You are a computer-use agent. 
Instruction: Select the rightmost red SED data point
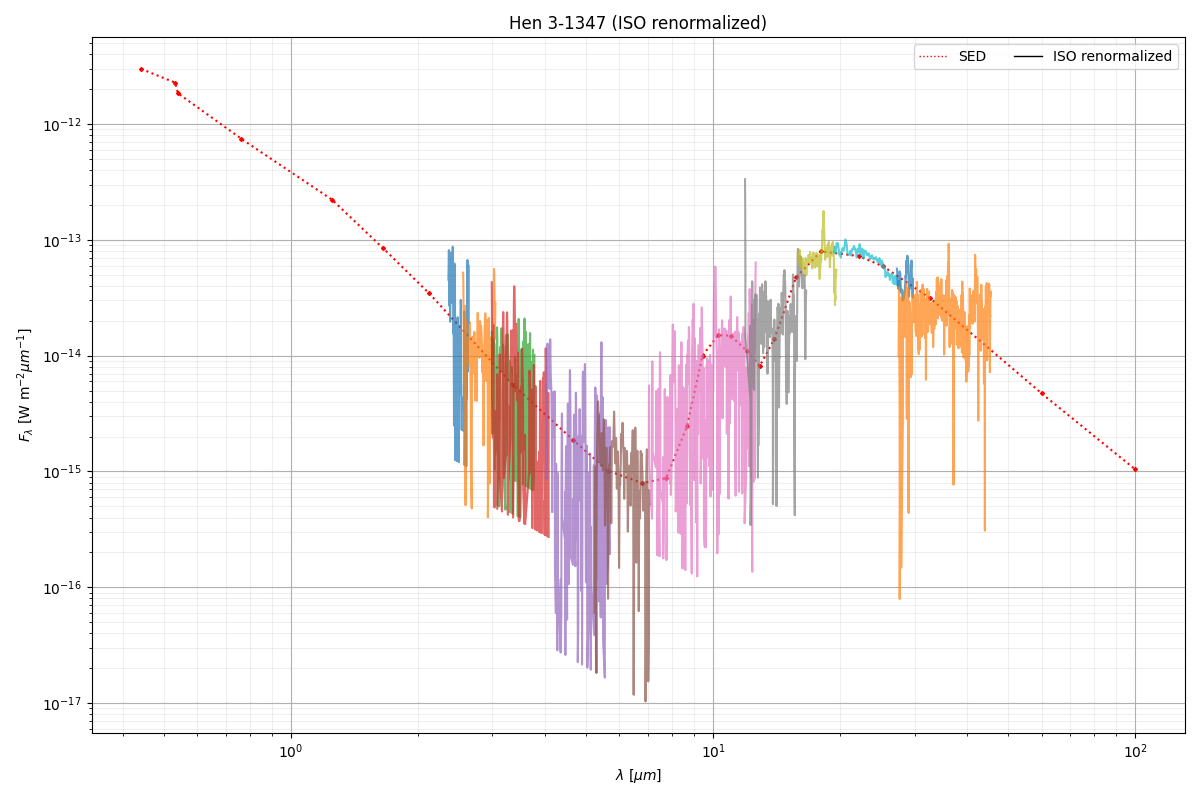pos(1135,469)
